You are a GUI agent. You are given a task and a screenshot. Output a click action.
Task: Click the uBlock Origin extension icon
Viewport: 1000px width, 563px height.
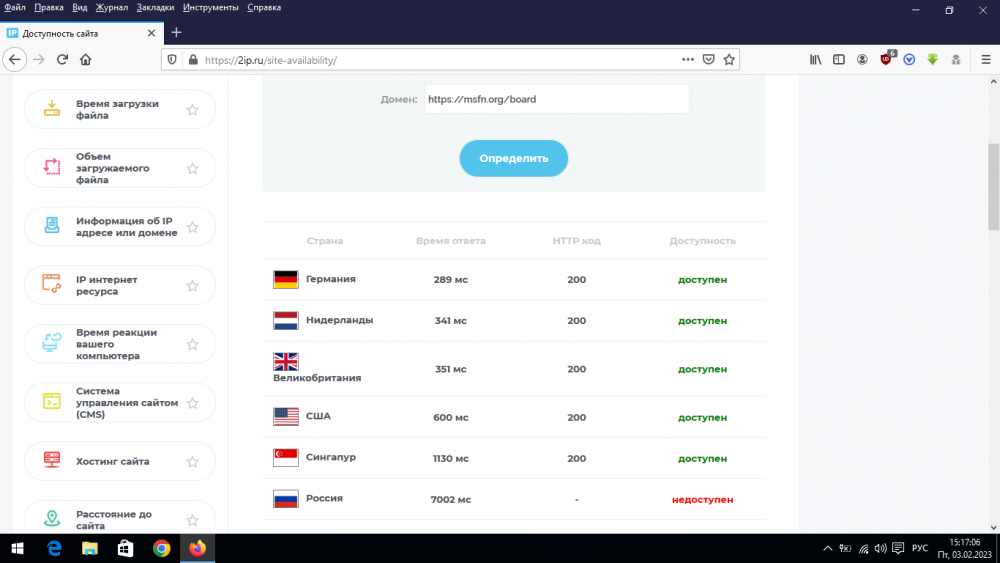click(886, 59)
